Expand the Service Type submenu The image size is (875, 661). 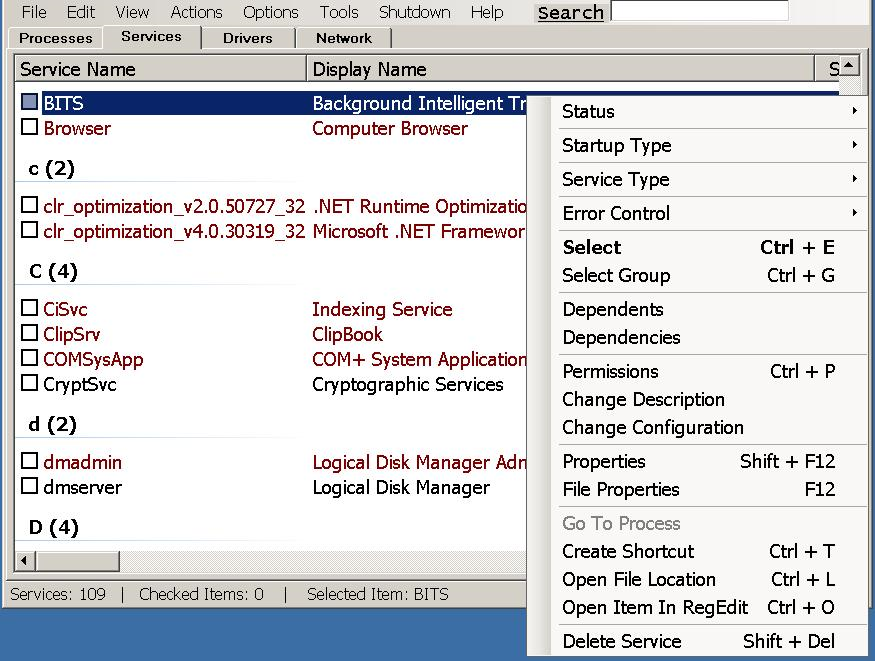point(711,180)
